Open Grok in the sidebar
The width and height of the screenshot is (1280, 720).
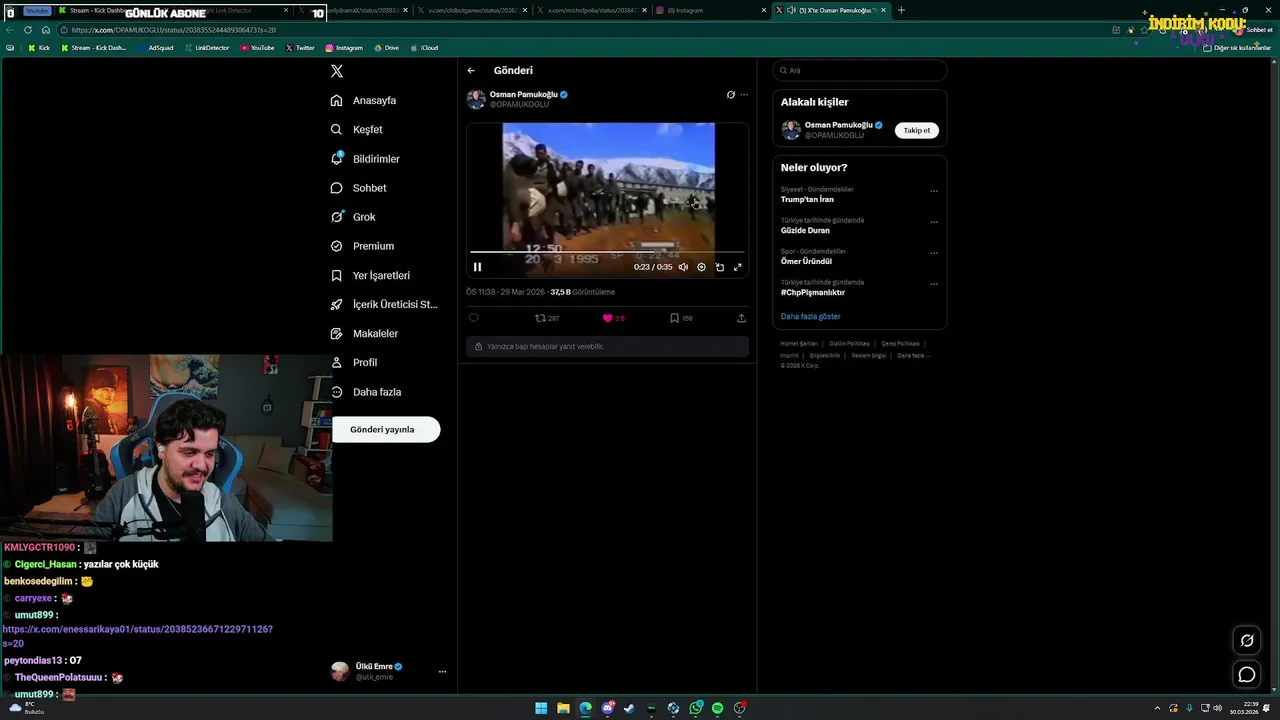[x=353, y=217]
